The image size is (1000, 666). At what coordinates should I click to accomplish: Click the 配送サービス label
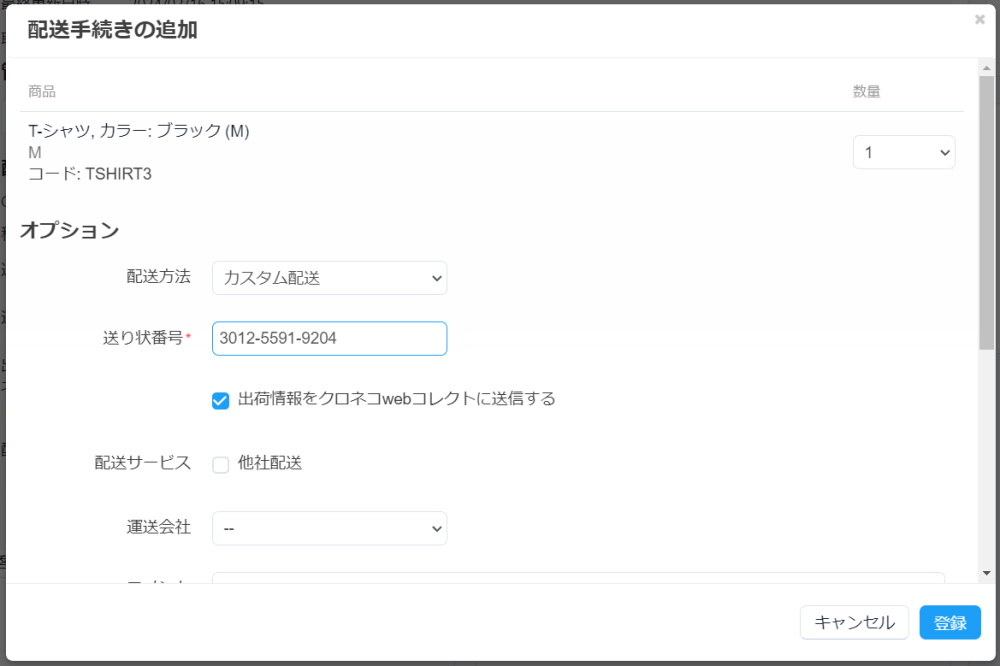(x=142, y=462)
